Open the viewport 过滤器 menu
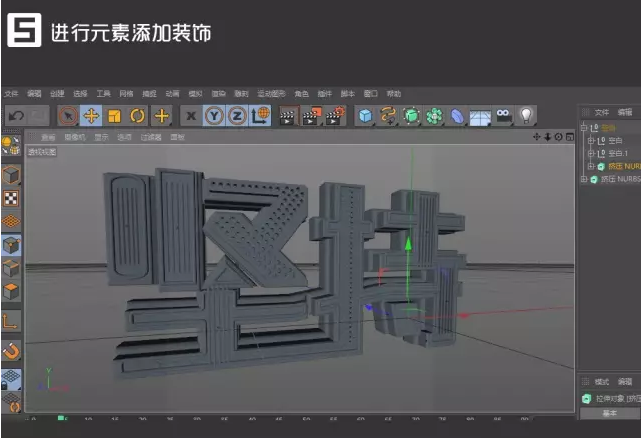Viewport: 641px width, 438px height. (151, 137)
